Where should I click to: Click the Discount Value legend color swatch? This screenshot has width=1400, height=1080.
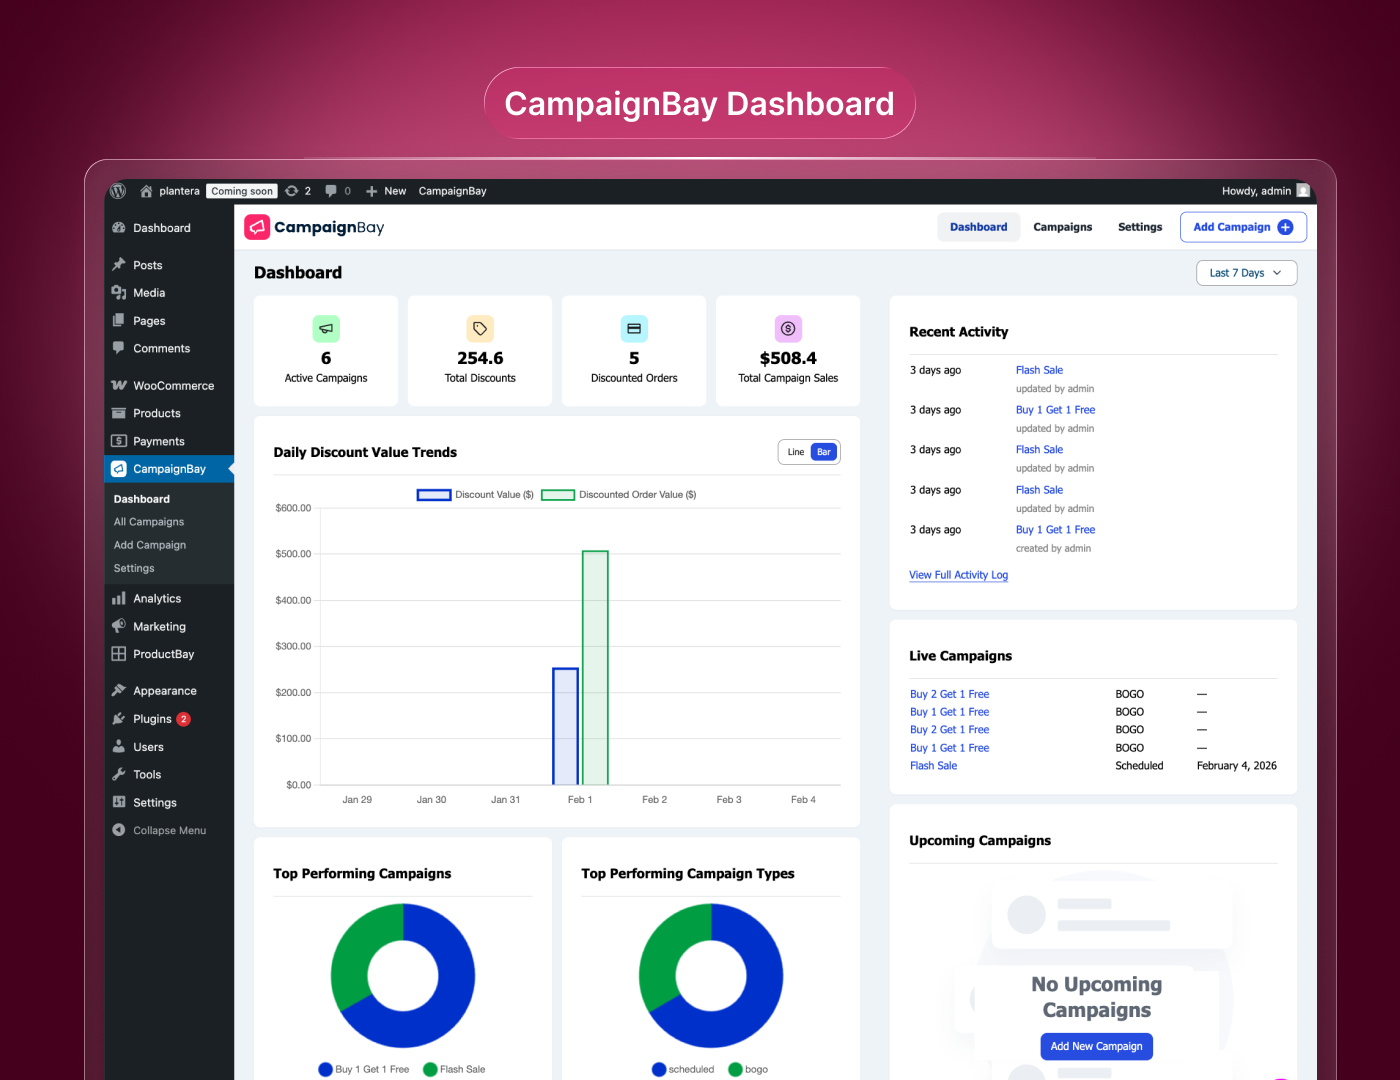[x=433, y=494]
